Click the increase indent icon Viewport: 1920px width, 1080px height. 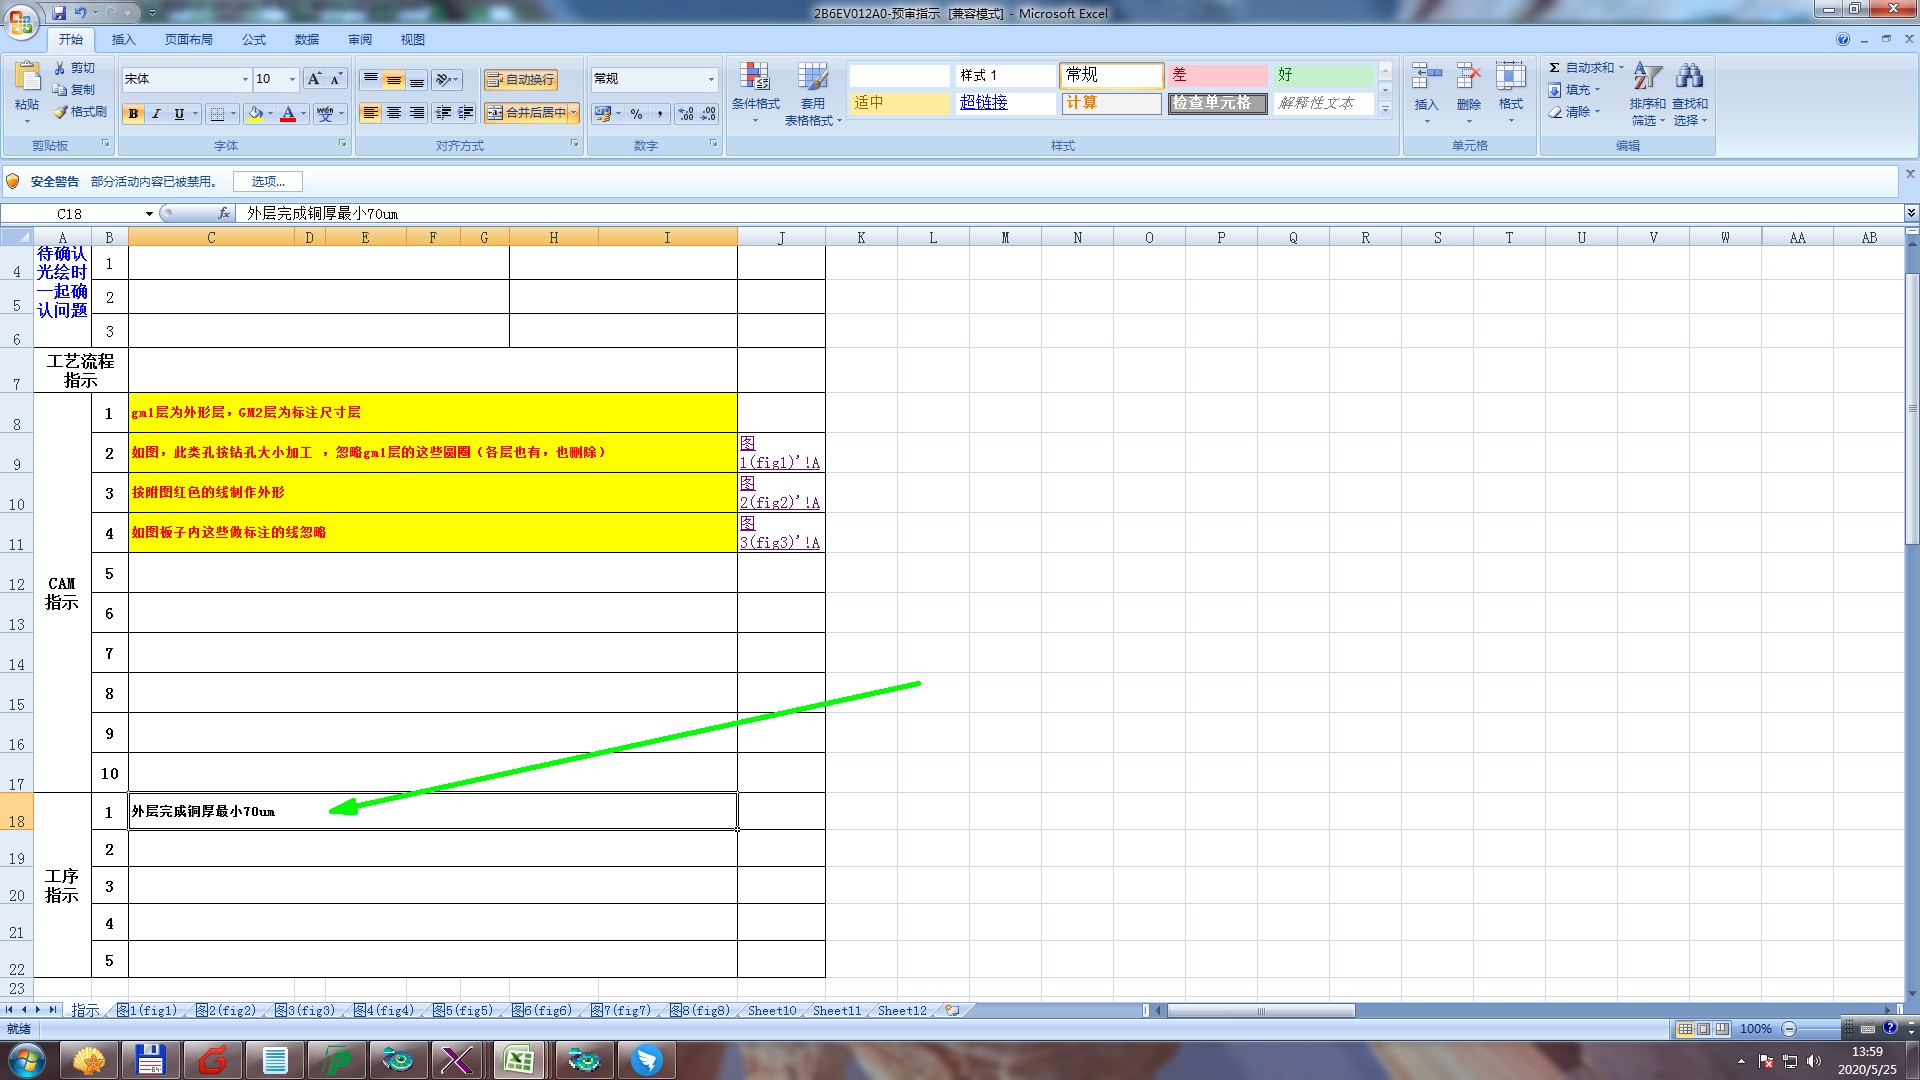coord(466,113)
